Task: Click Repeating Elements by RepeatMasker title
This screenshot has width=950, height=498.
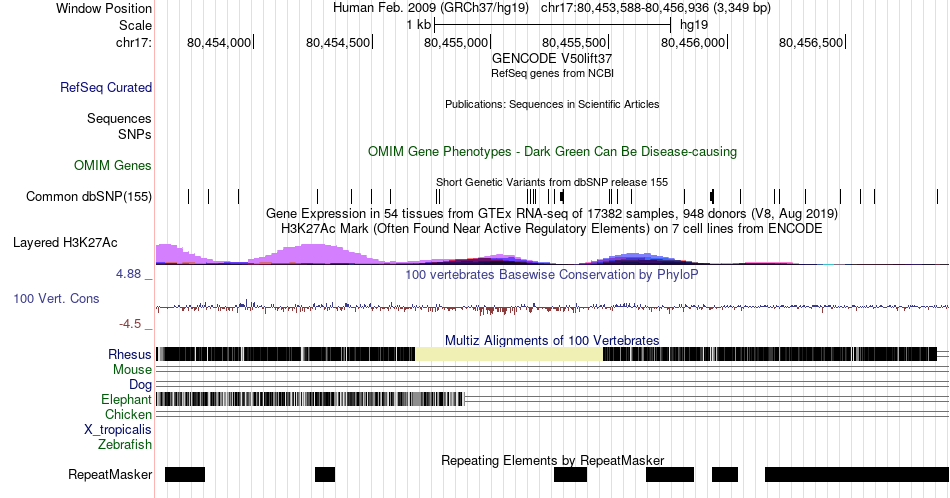Action: (553, 460)
